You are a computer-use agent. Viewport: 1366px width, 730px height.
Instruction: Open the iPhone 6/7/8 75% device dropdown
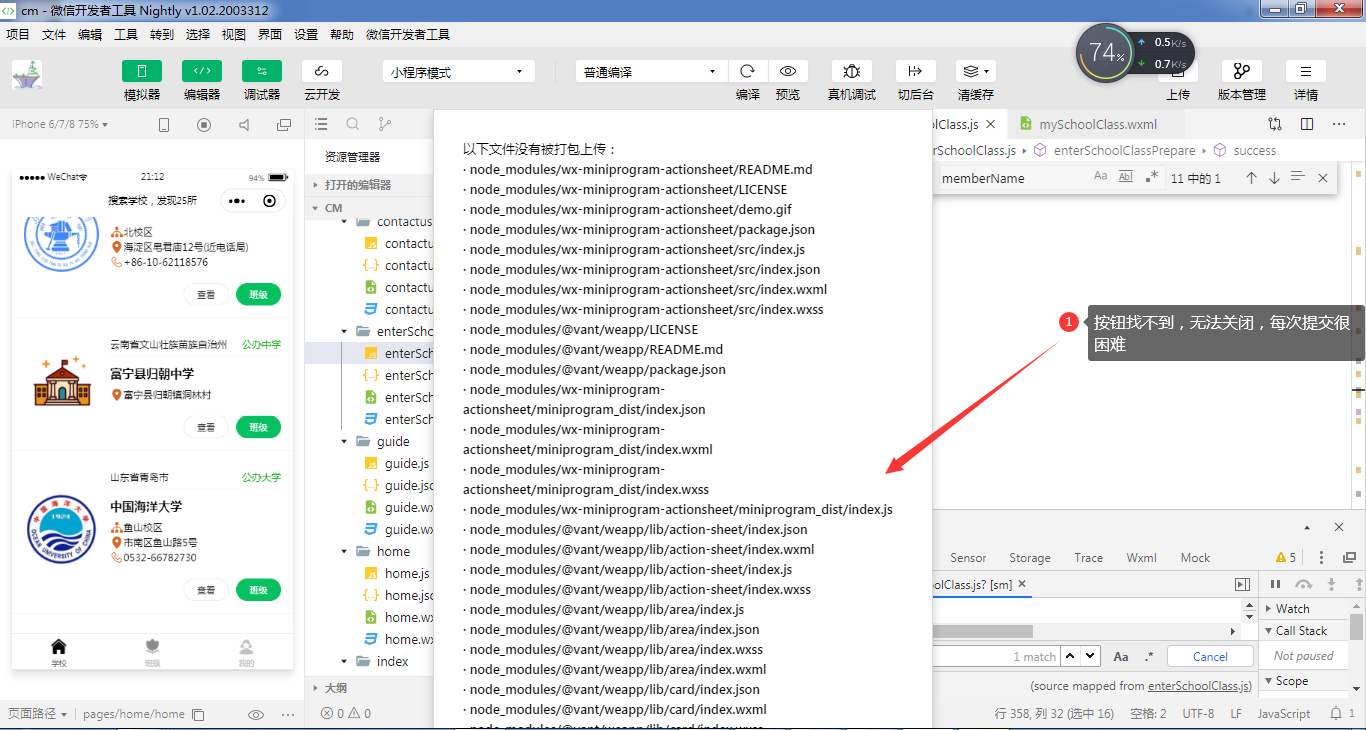click(x=60, y=124)
